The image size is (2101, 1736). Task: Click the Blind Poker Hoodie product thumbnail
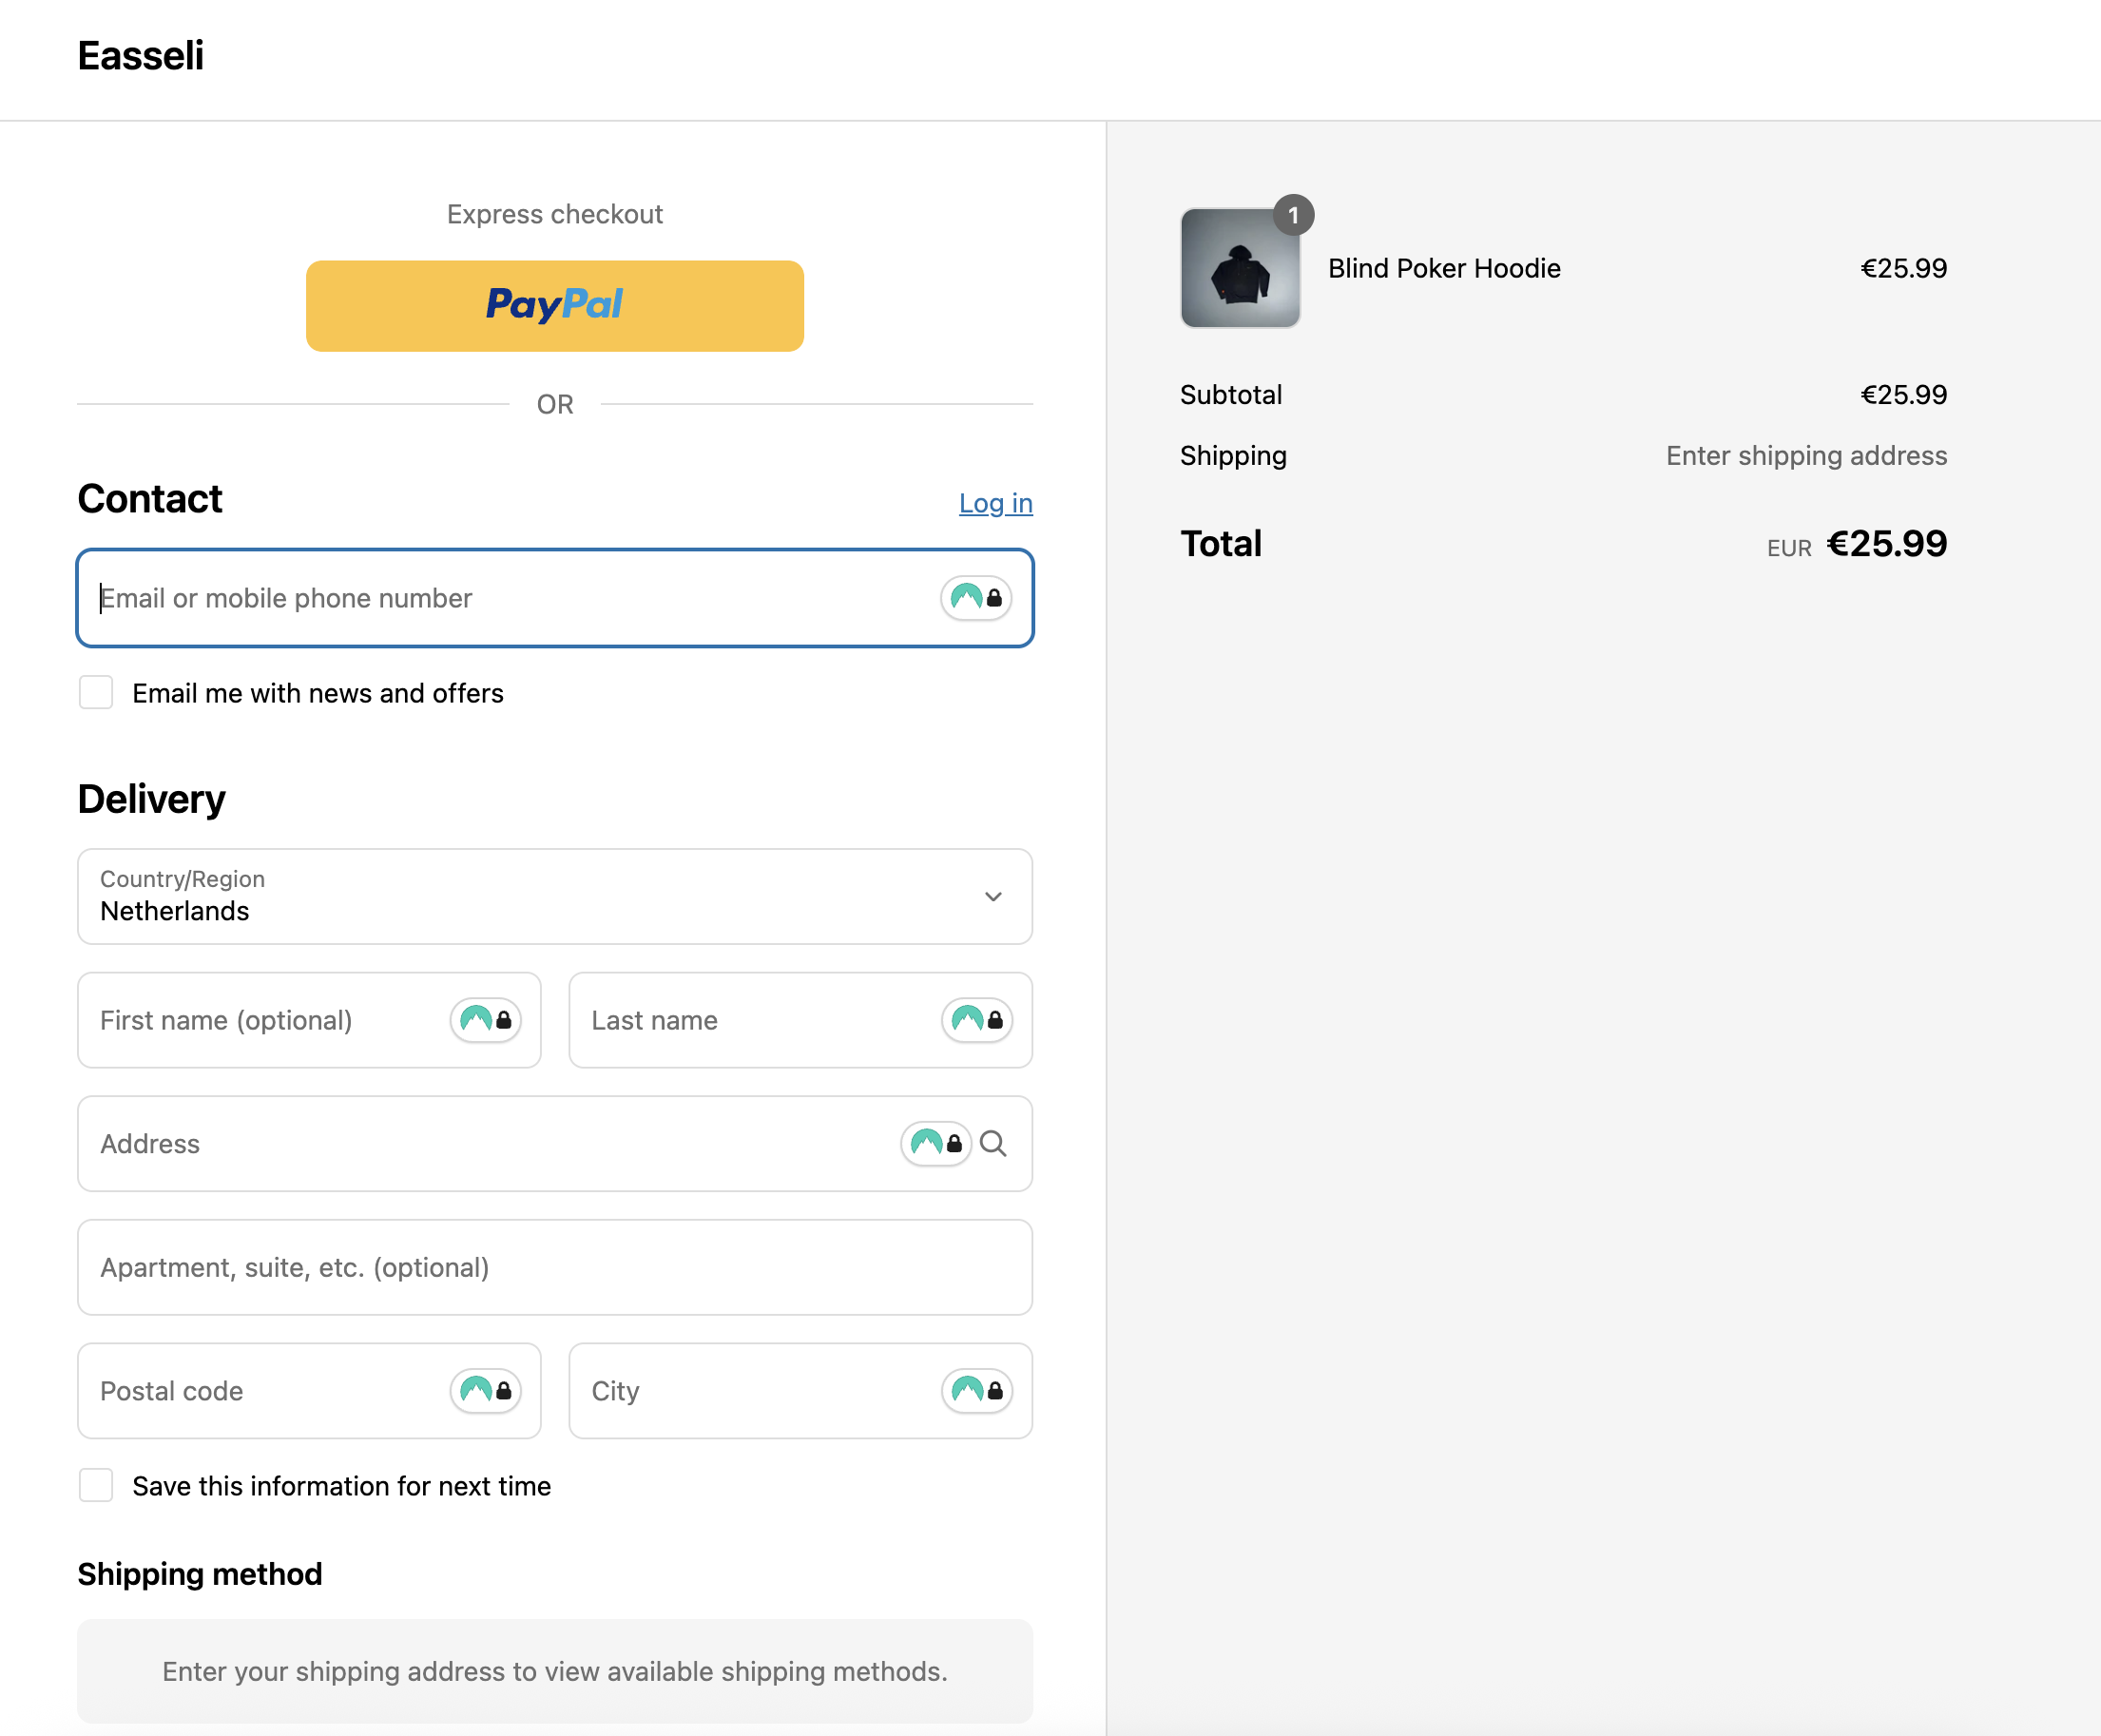(1240, 268)
